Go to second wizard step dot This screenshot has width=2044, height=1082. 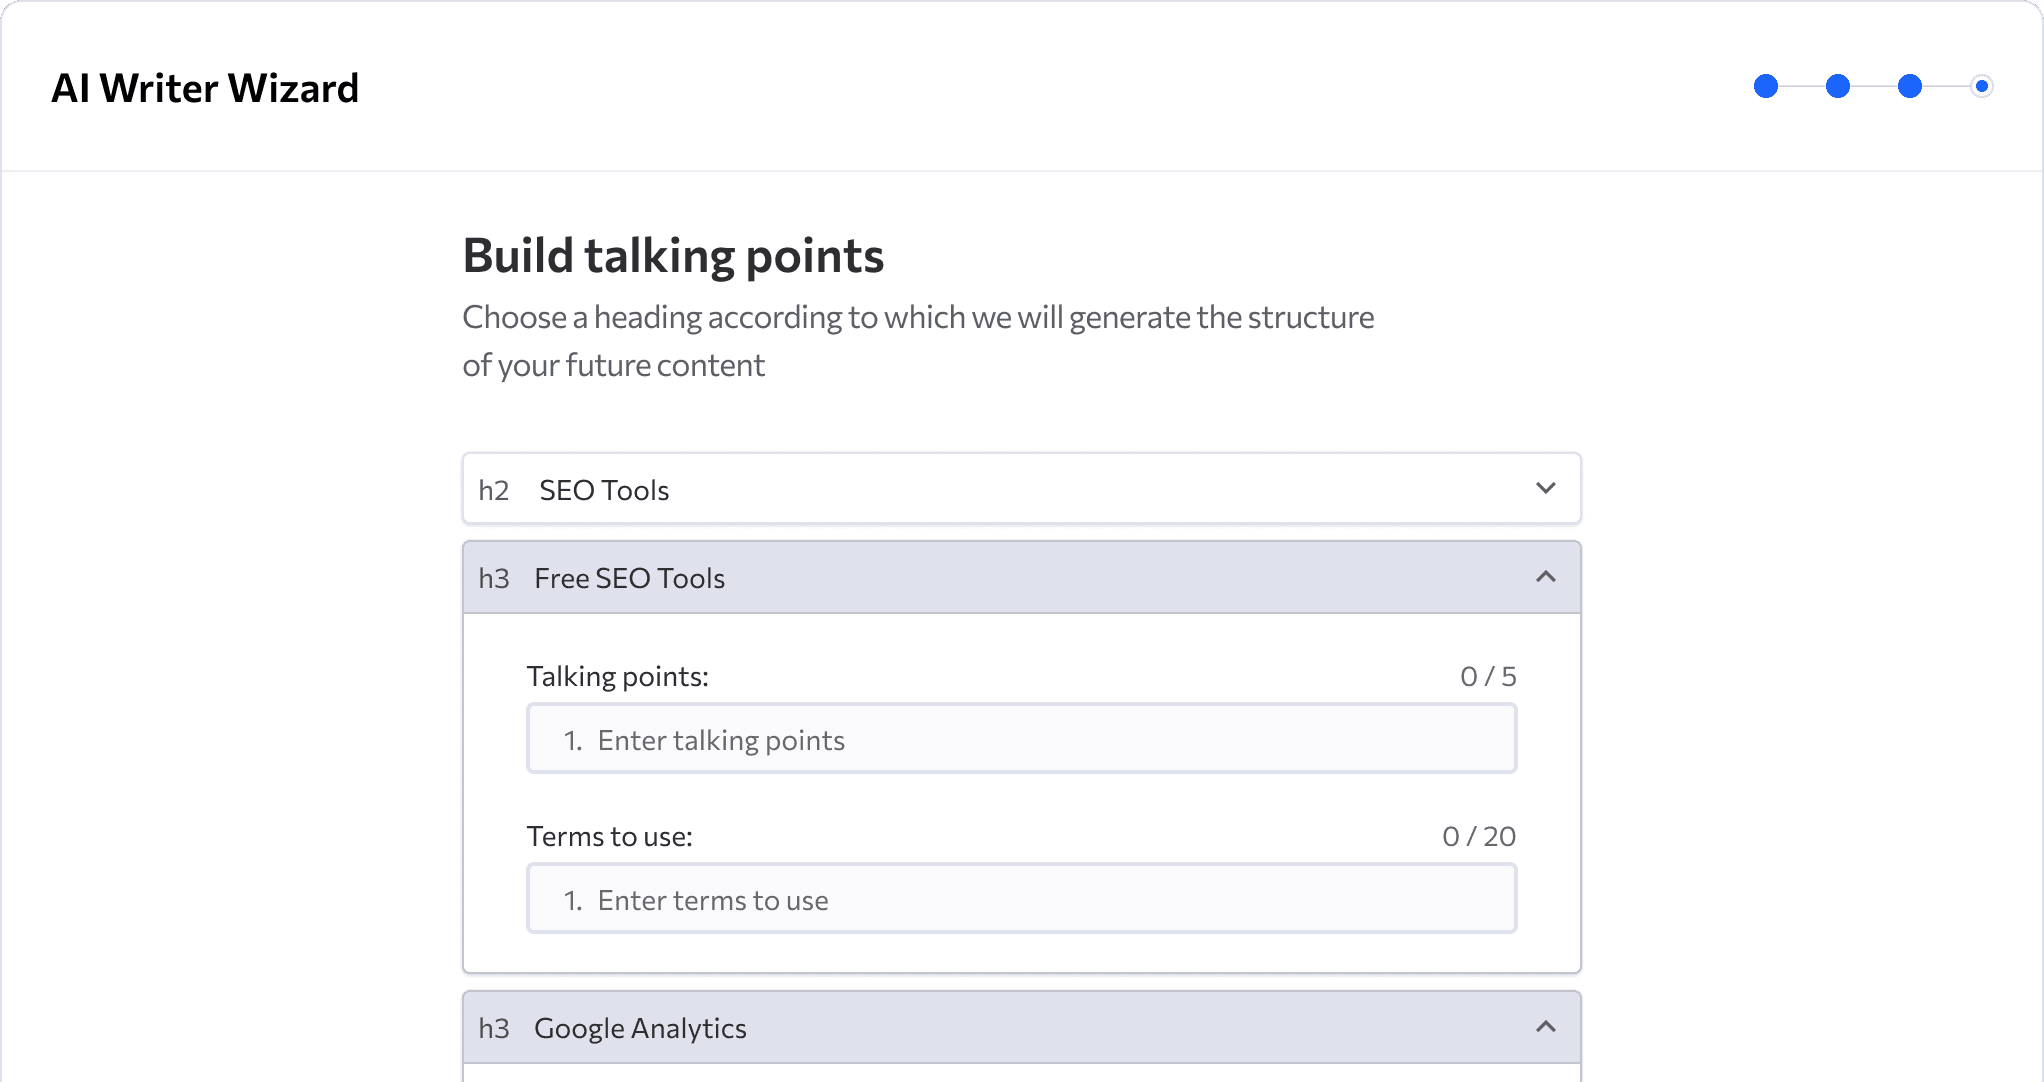[1838, 86]
